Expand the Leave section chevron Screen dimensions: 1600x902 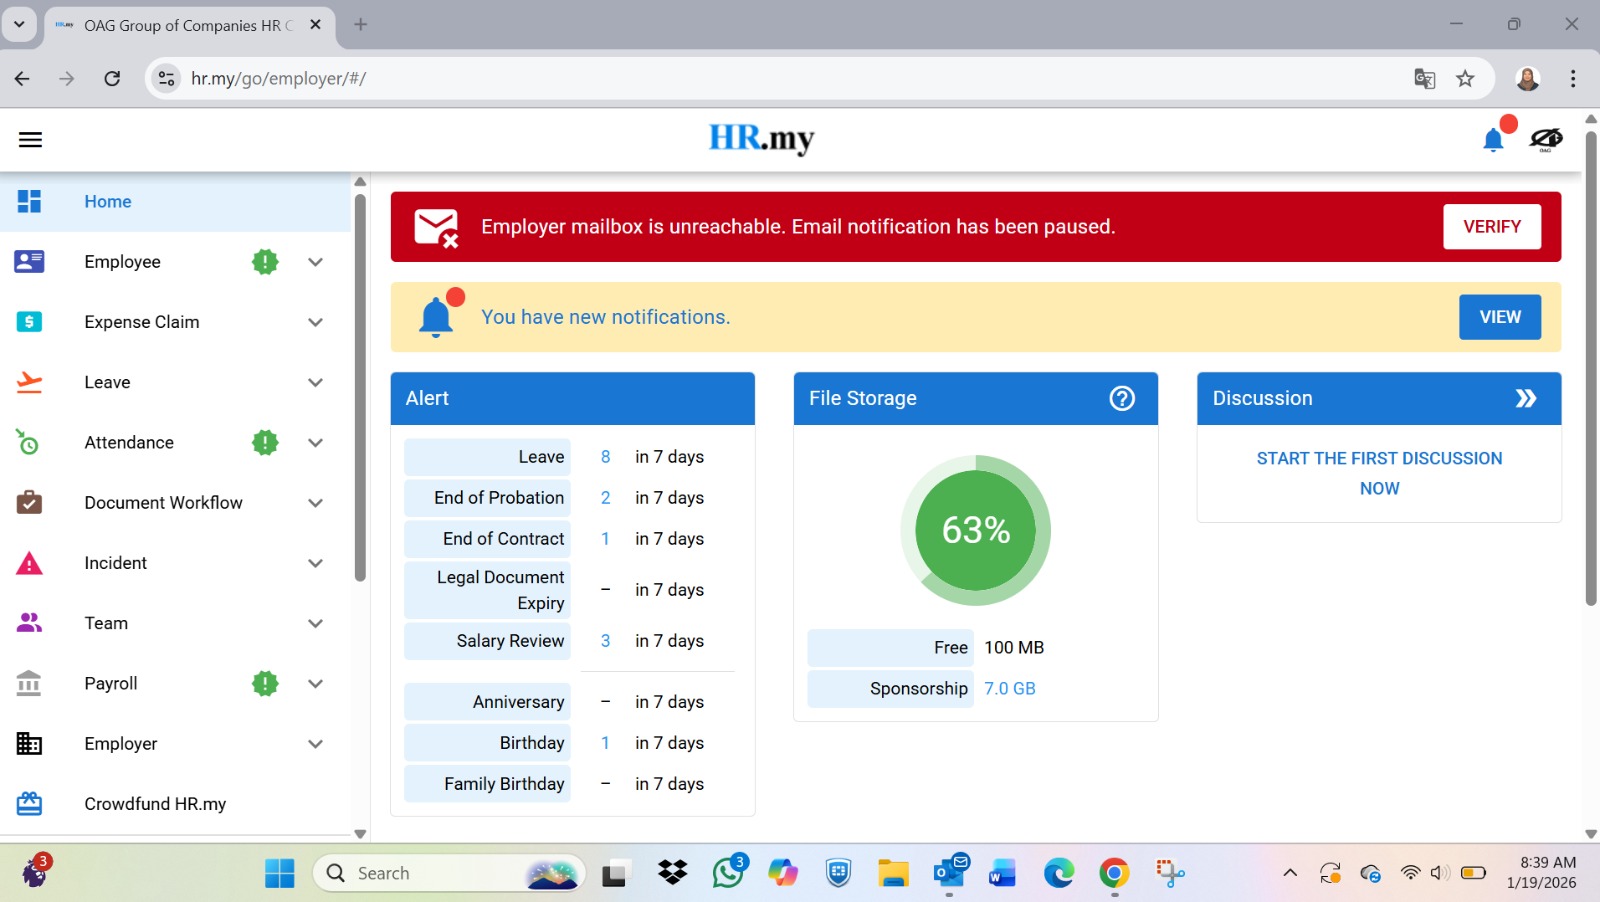pos(315,383)
